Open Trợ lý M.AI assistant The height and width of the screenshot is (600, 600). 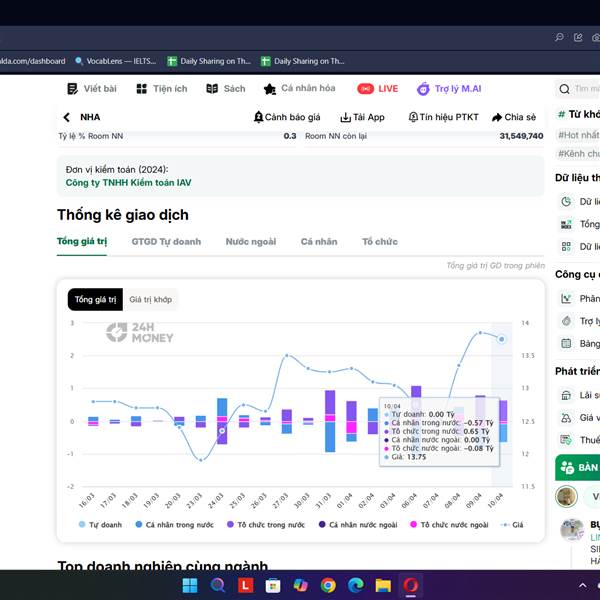(x=449, y=89)
